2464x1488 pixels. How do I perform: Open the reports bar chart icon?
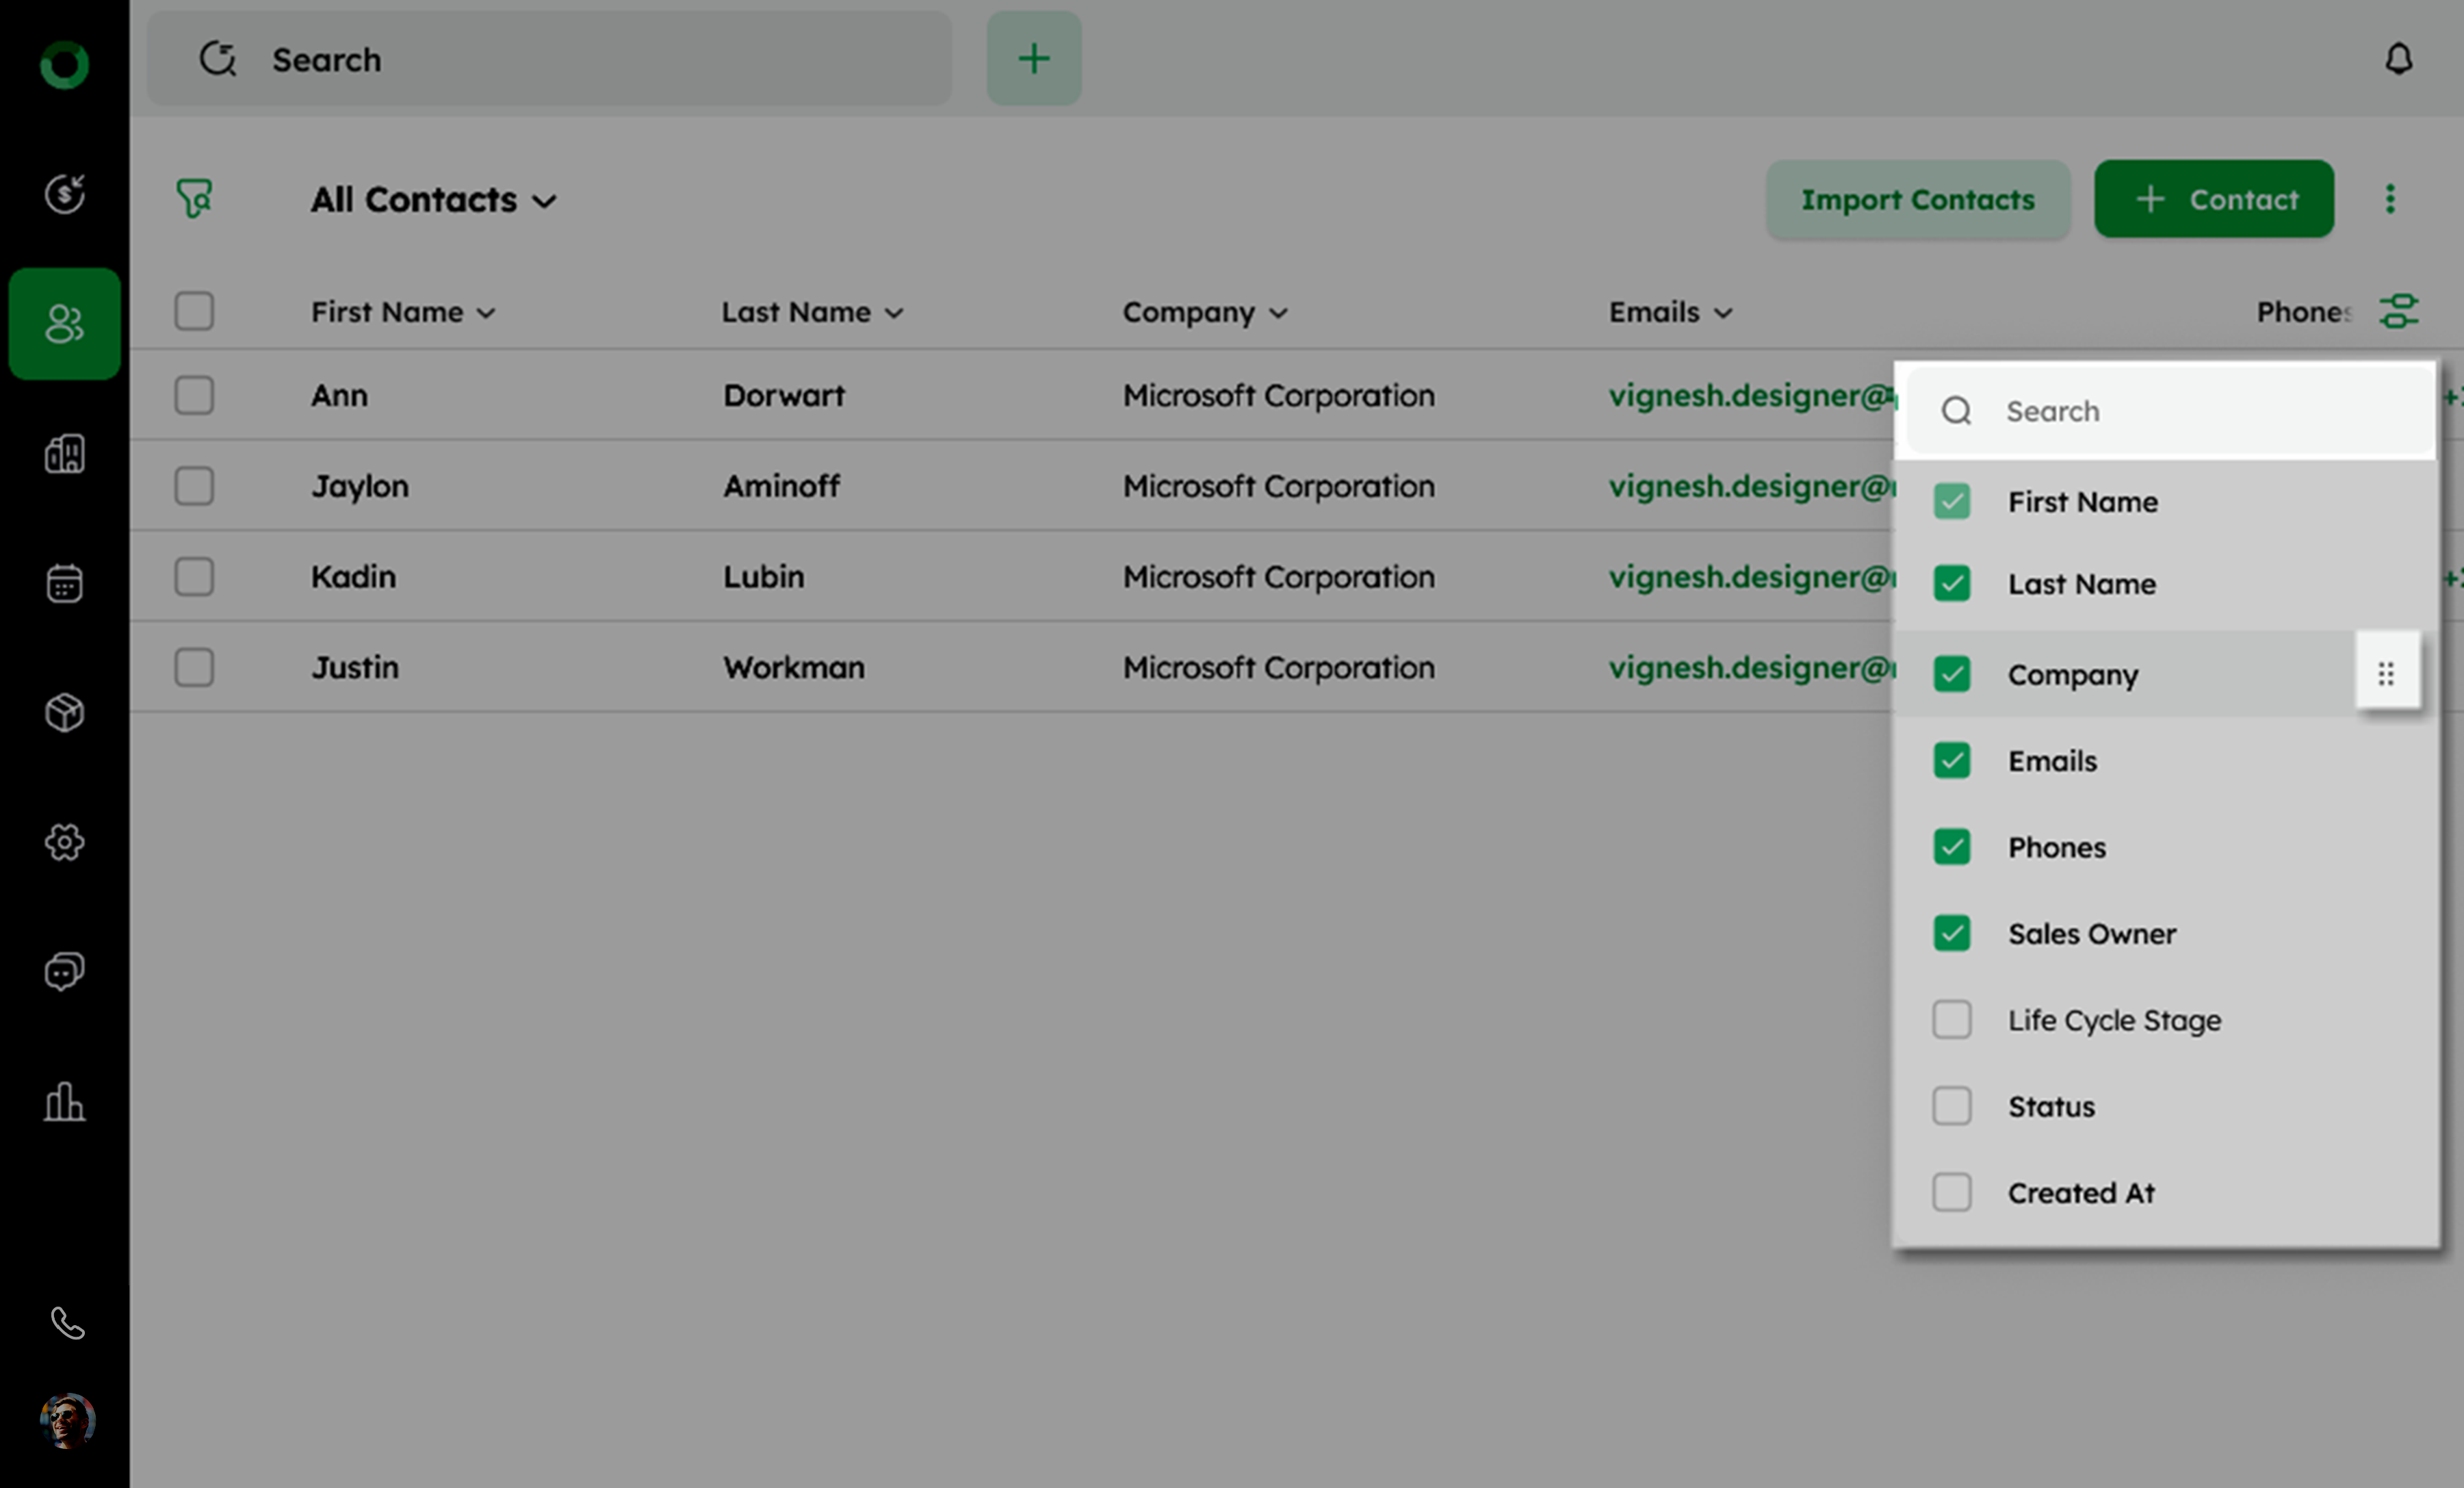pyautogui.click(x=64, y=1101)
